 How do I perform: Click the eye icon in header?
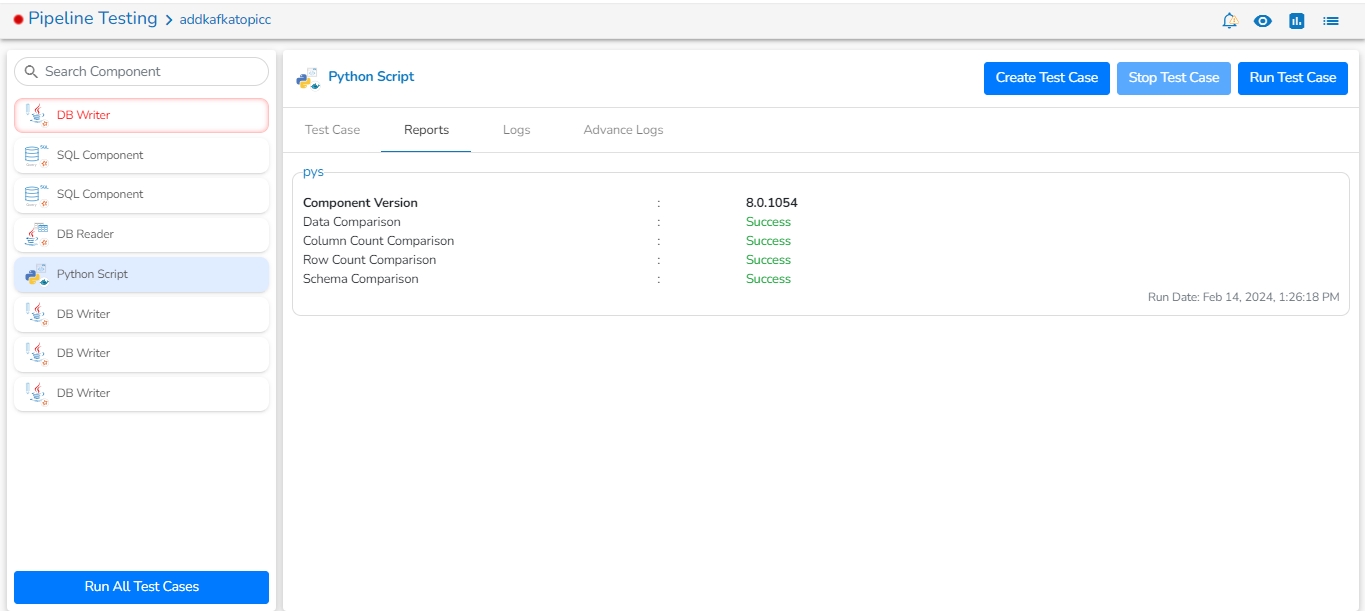point(1263,20)
